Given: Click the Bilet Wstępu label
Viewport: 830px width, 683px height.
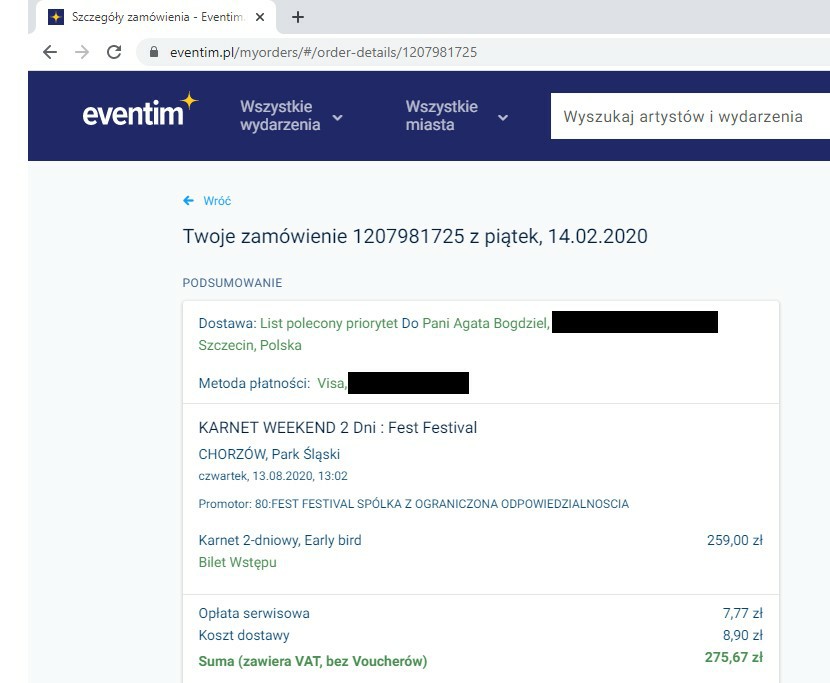Looking at the screenshot, I should [x=237, y=562].
